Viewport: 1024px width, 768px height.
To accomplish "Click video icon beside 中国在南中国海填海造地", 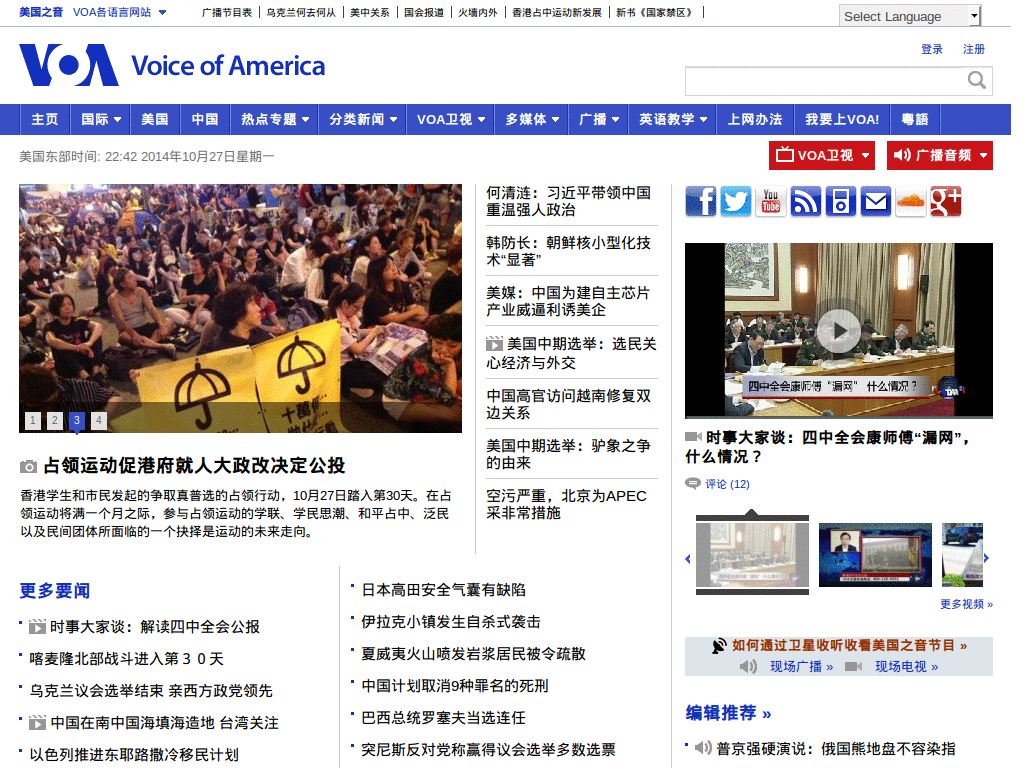I will click(37, 723).
